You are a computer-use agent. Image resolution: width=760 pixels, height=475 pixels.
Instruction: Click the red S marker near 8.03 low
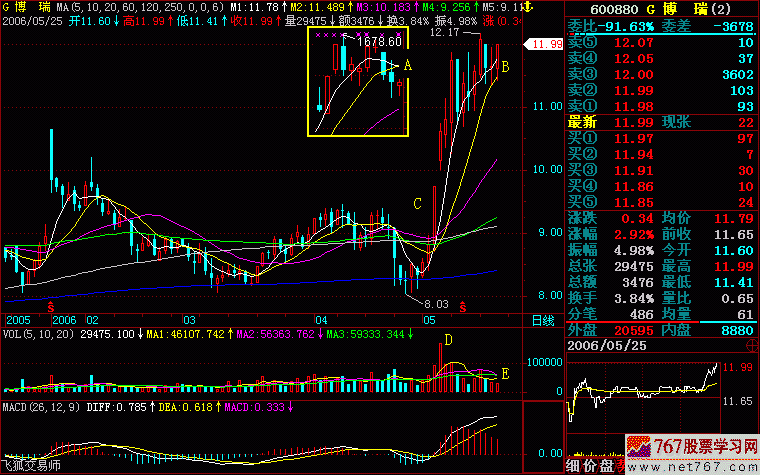[x=462, y=302]
